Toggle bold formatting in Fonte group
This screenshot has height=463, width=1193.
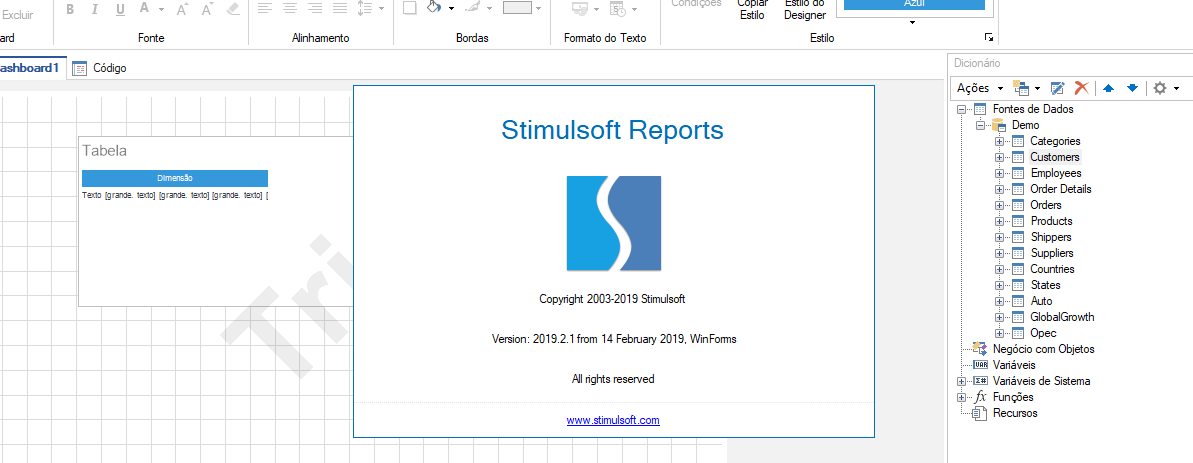(70, 9)
